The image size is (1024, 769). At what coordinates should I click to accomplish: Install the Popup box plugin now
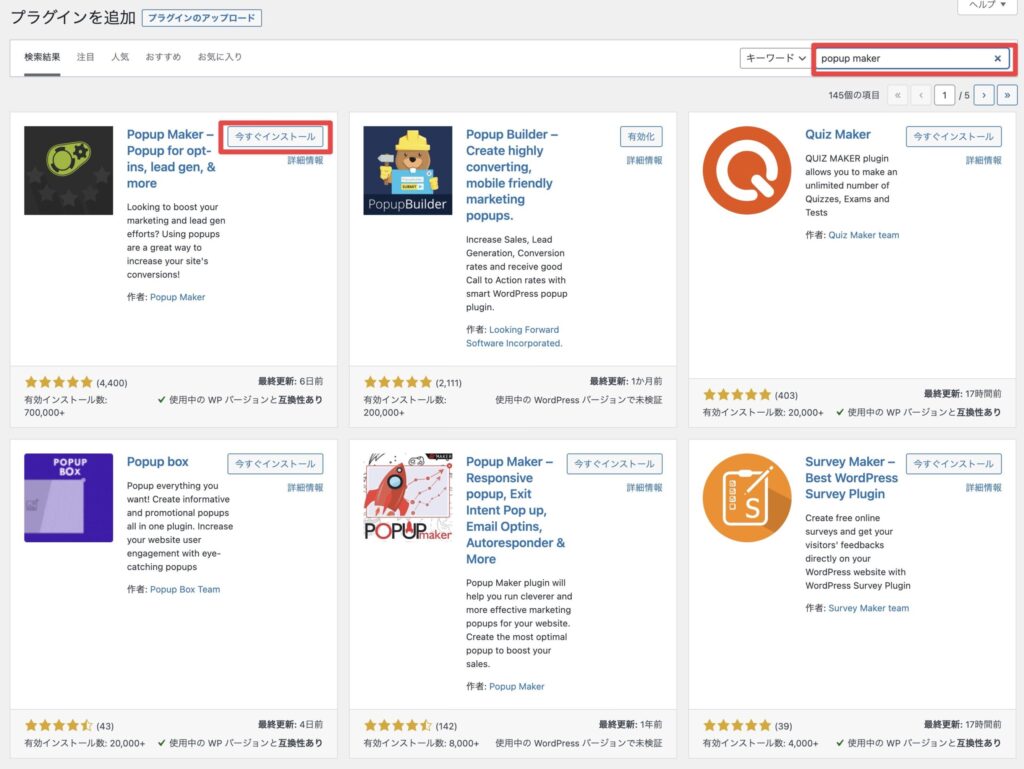pos(275,463)
